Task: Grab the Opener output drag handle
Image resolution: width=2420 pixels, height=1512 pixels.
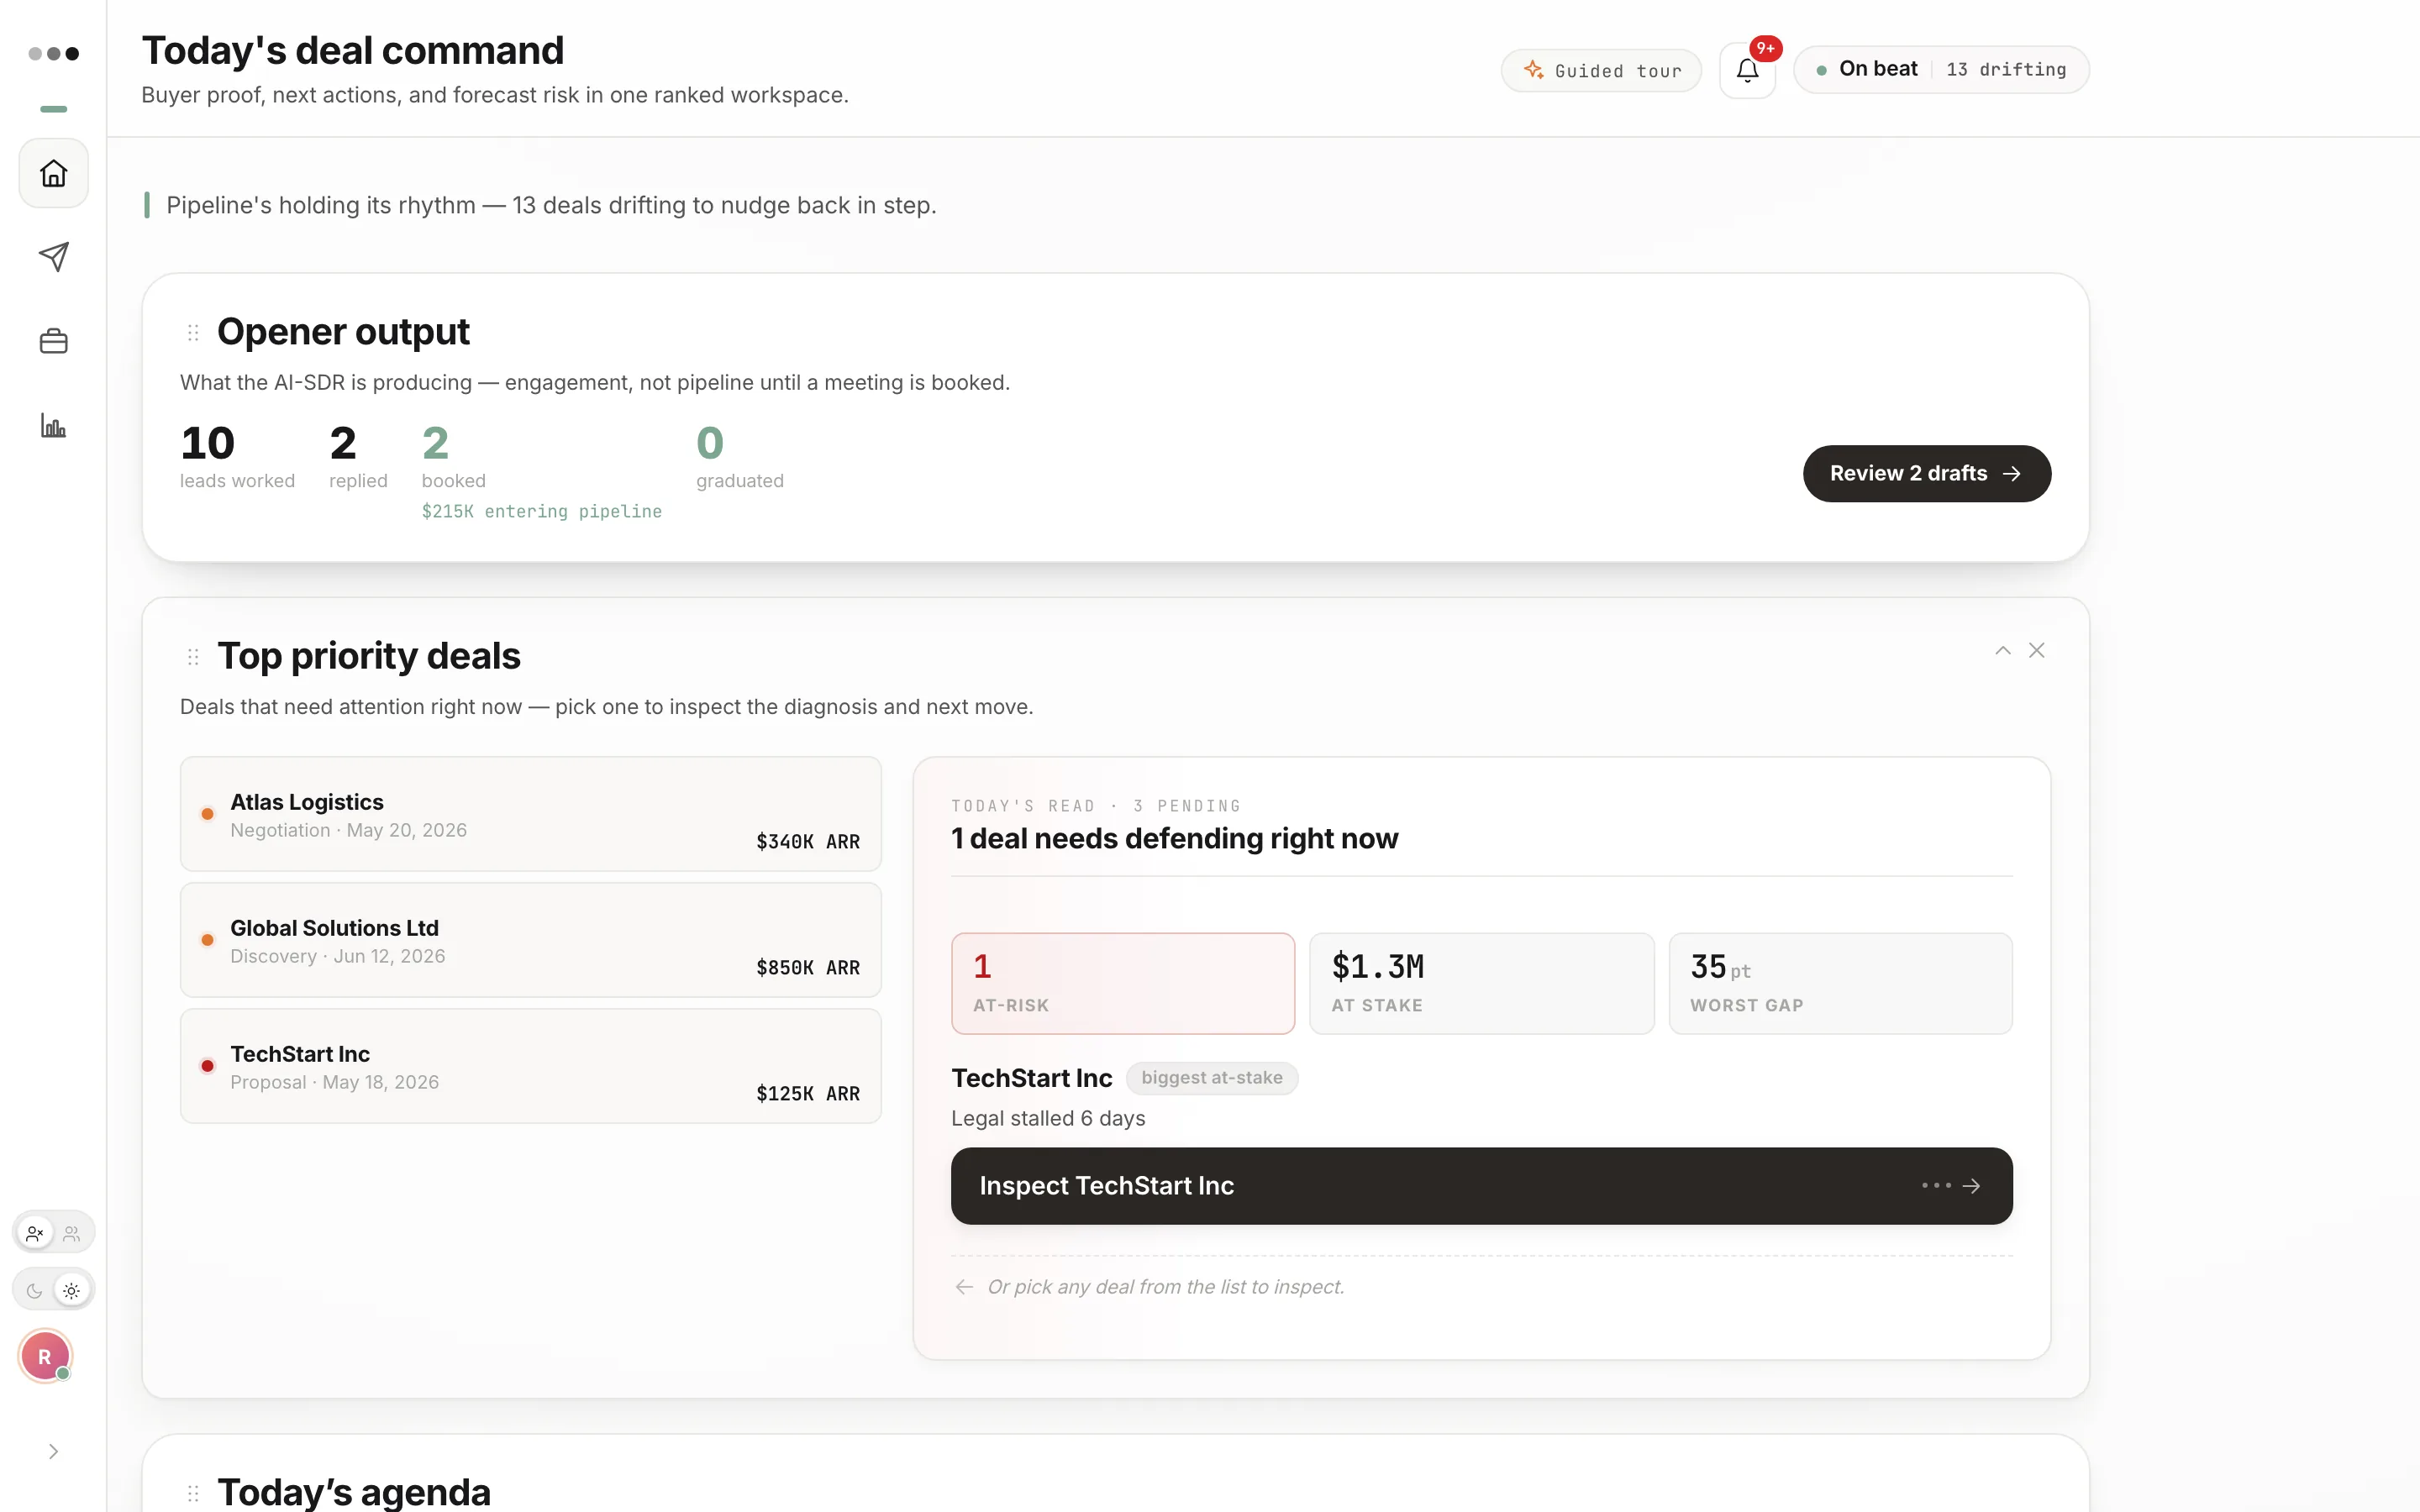Action: [193, 332]
